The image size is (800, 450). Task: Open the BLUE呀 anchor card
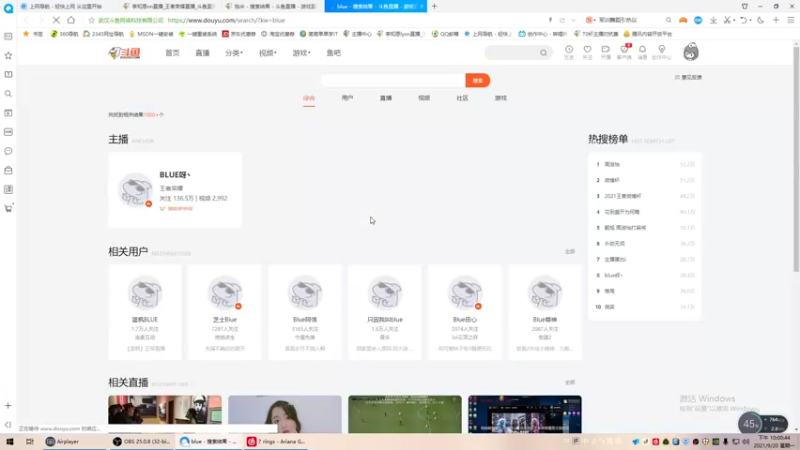pos(175,190)
